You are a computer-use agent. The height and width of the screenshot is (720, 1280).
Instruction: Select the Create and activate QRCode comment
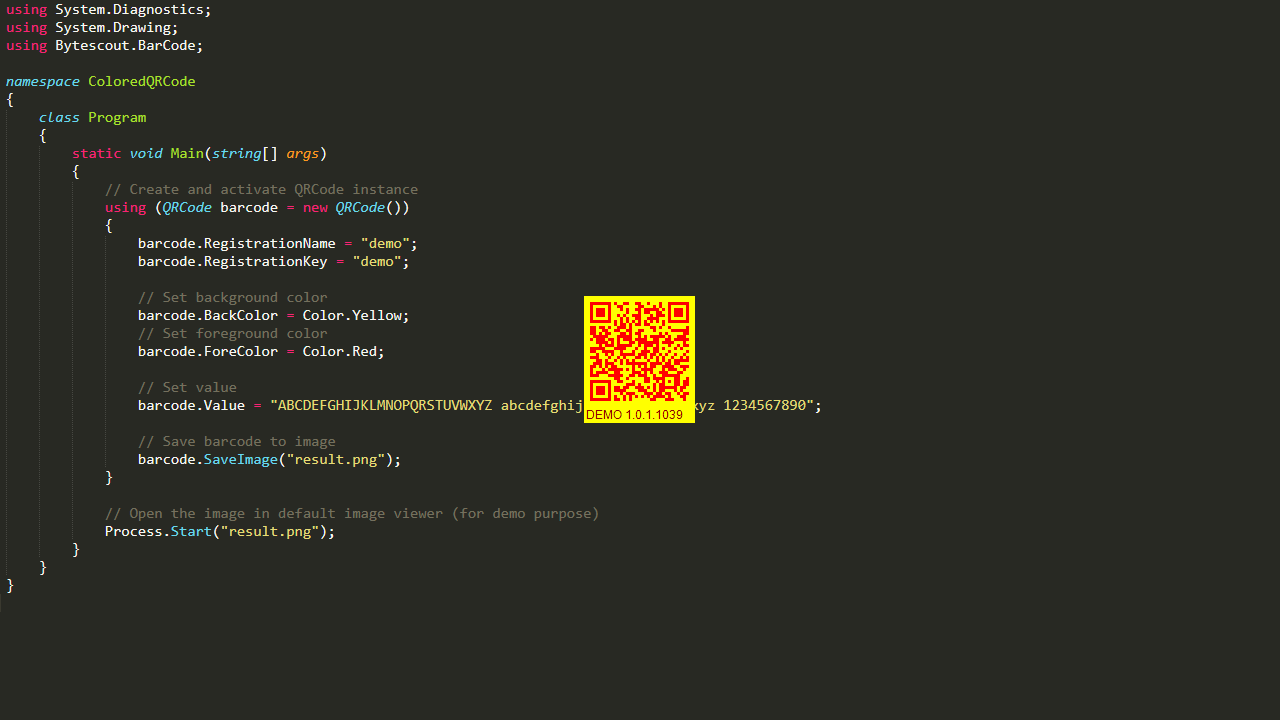(261, 189)
